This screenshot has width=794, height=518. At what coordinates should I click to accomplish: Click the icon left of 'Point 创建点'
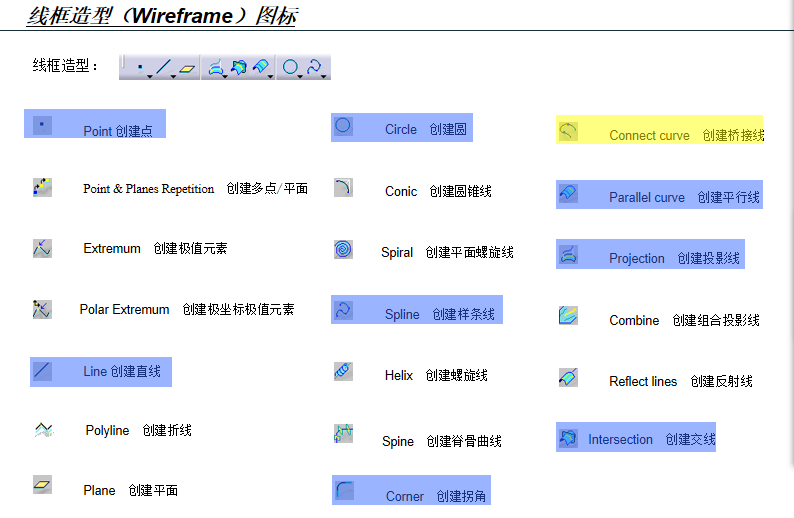pyautogui.click(x=42, y=125)
